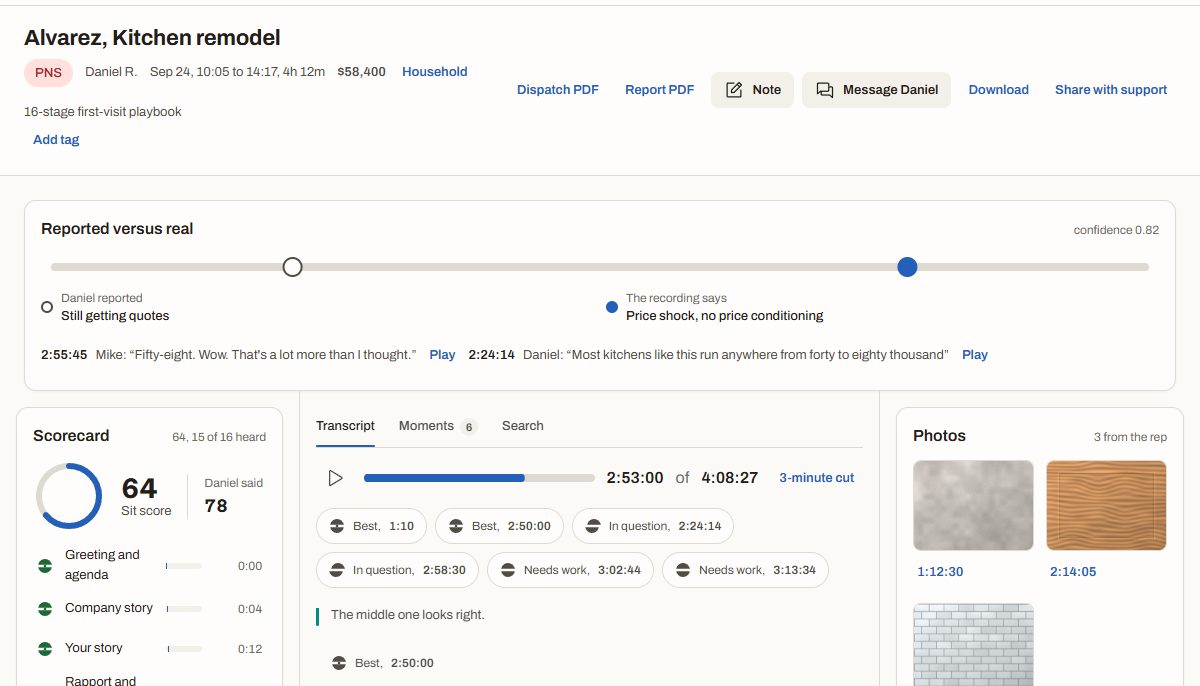Click "64, 15 of 16 heard" text
The width and height of the screenshot is (1200, 686).
coord(219,437)
